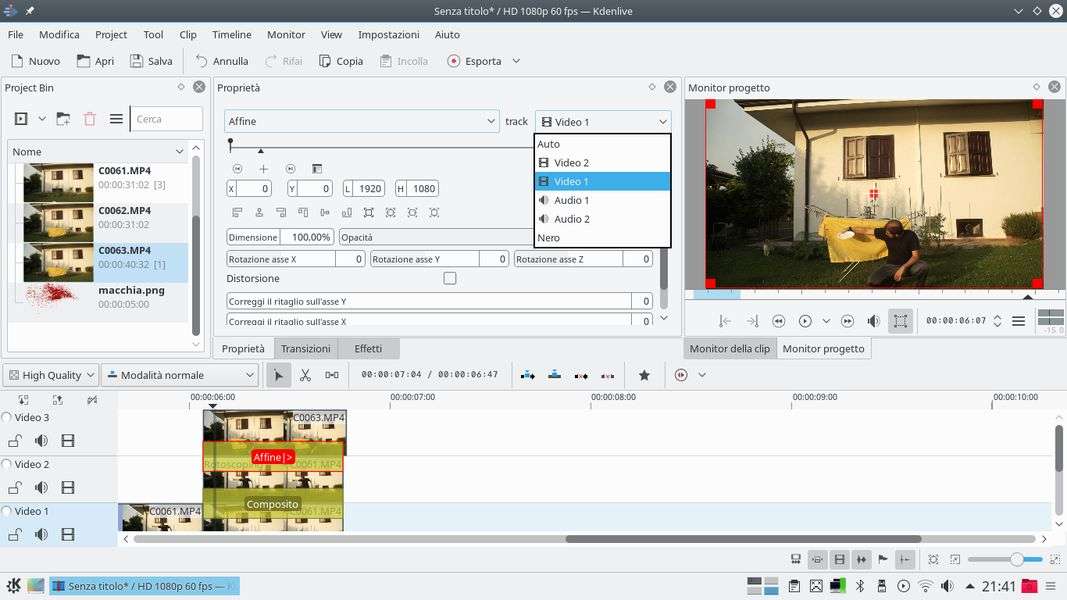
Task: Toggle the monitor edit mode icon
Action: point(900,321)
